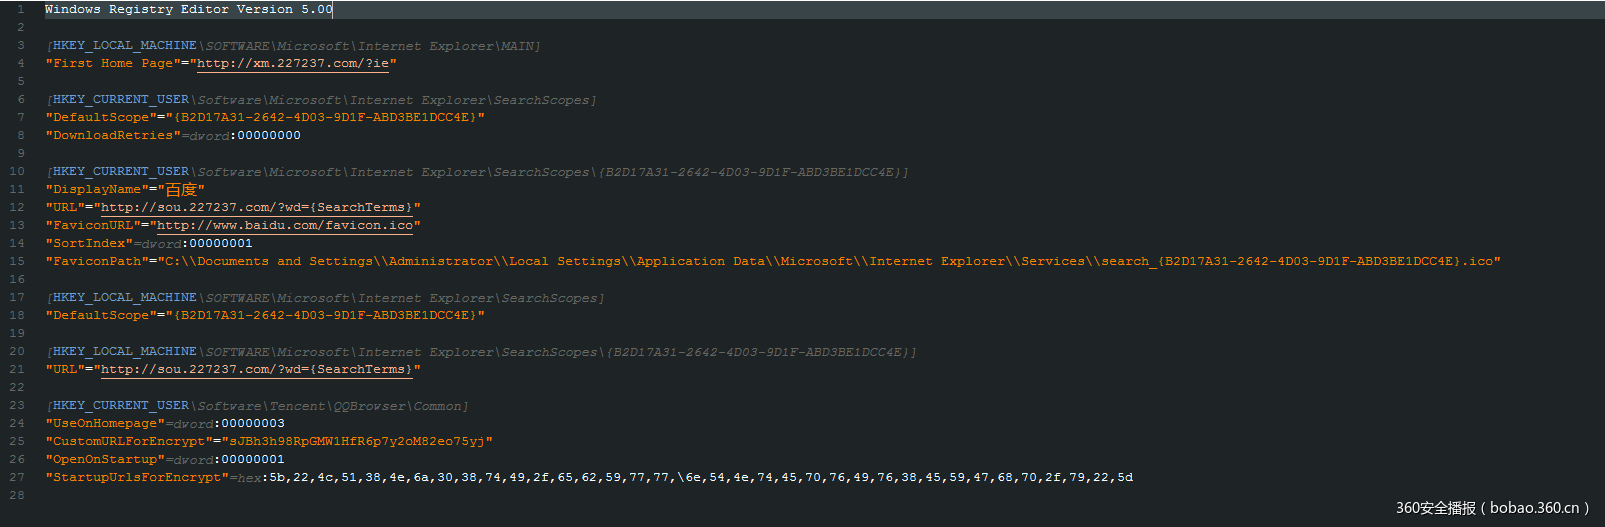
Task: Click the bobao.360.cn watermark text
Action: pyautogui.click(x=1492, y=508)
